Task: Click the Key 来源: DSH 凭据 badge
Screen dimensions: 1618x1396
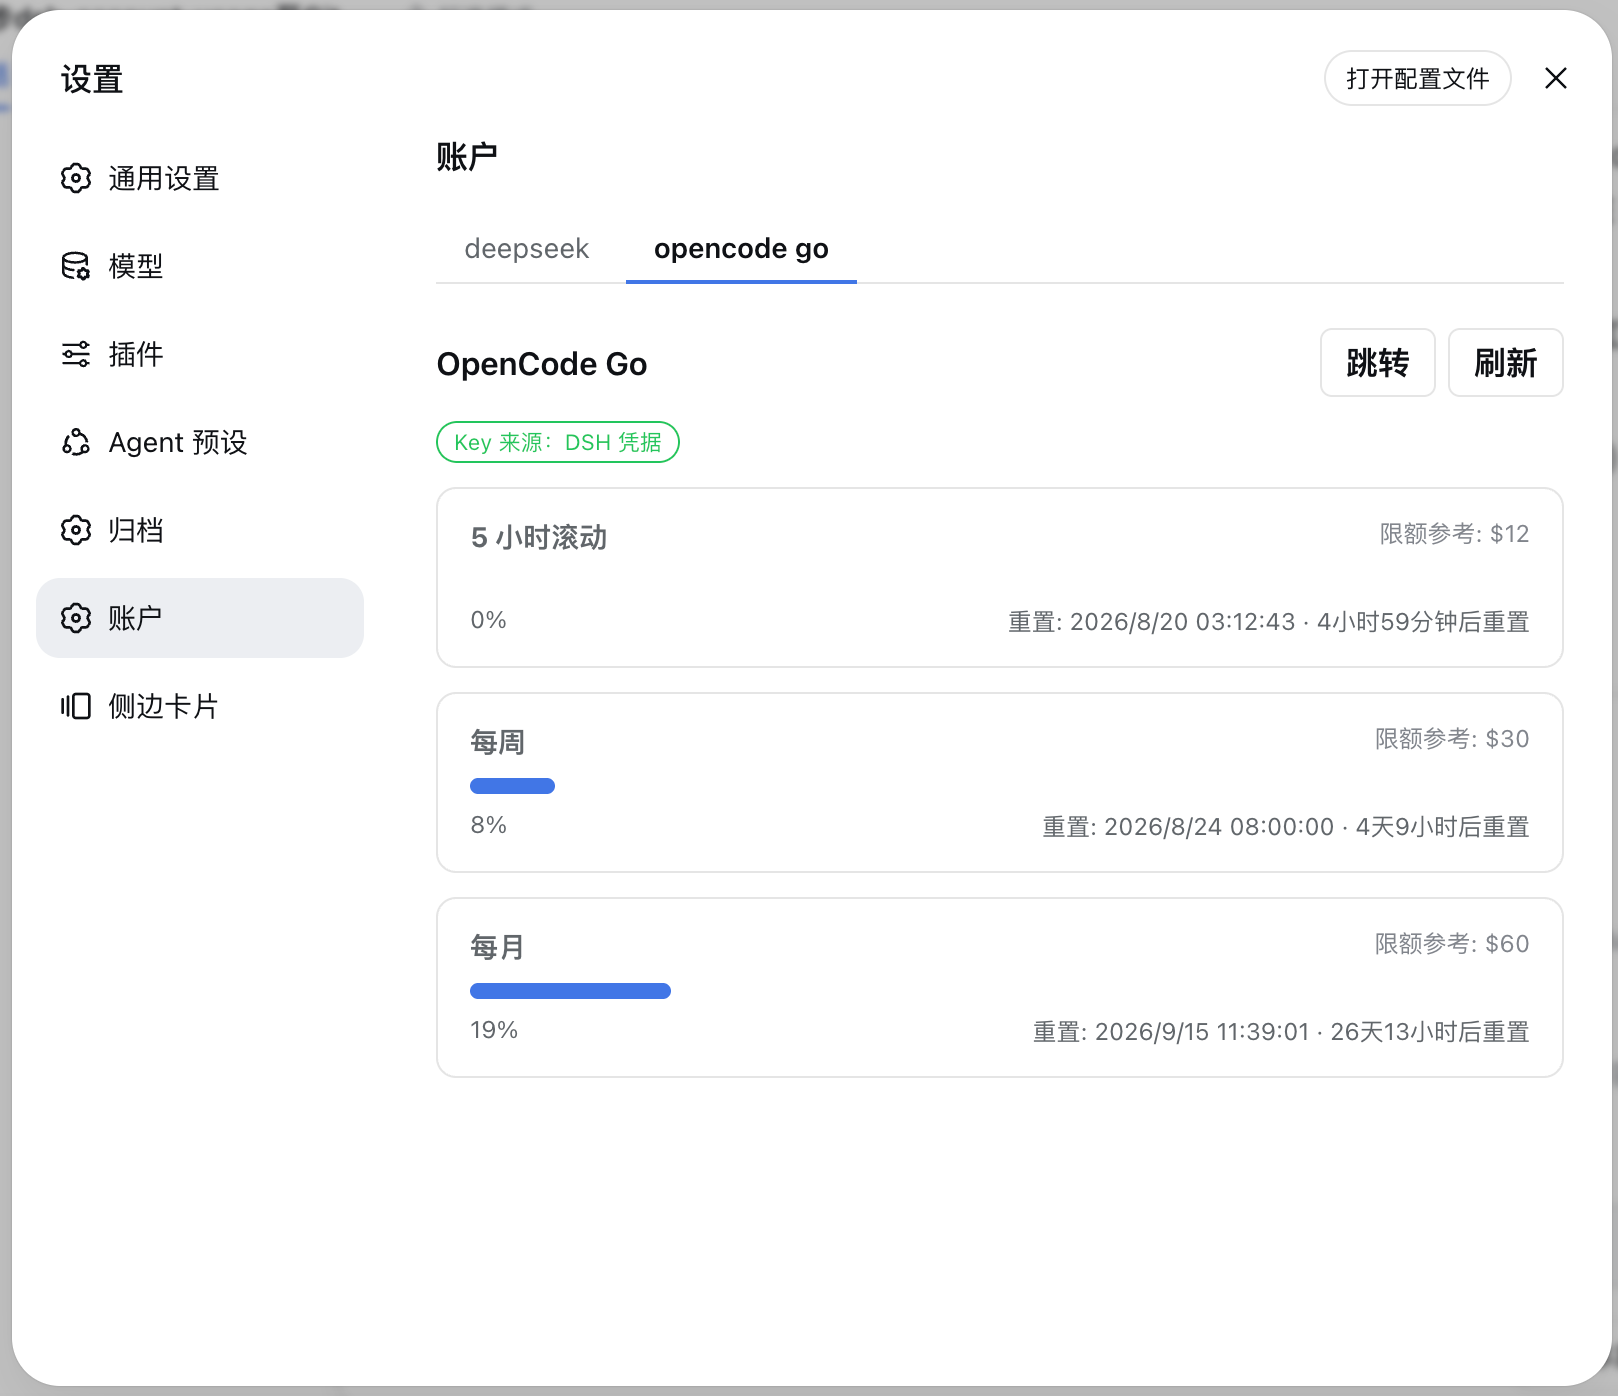Action: coord(558,442)
